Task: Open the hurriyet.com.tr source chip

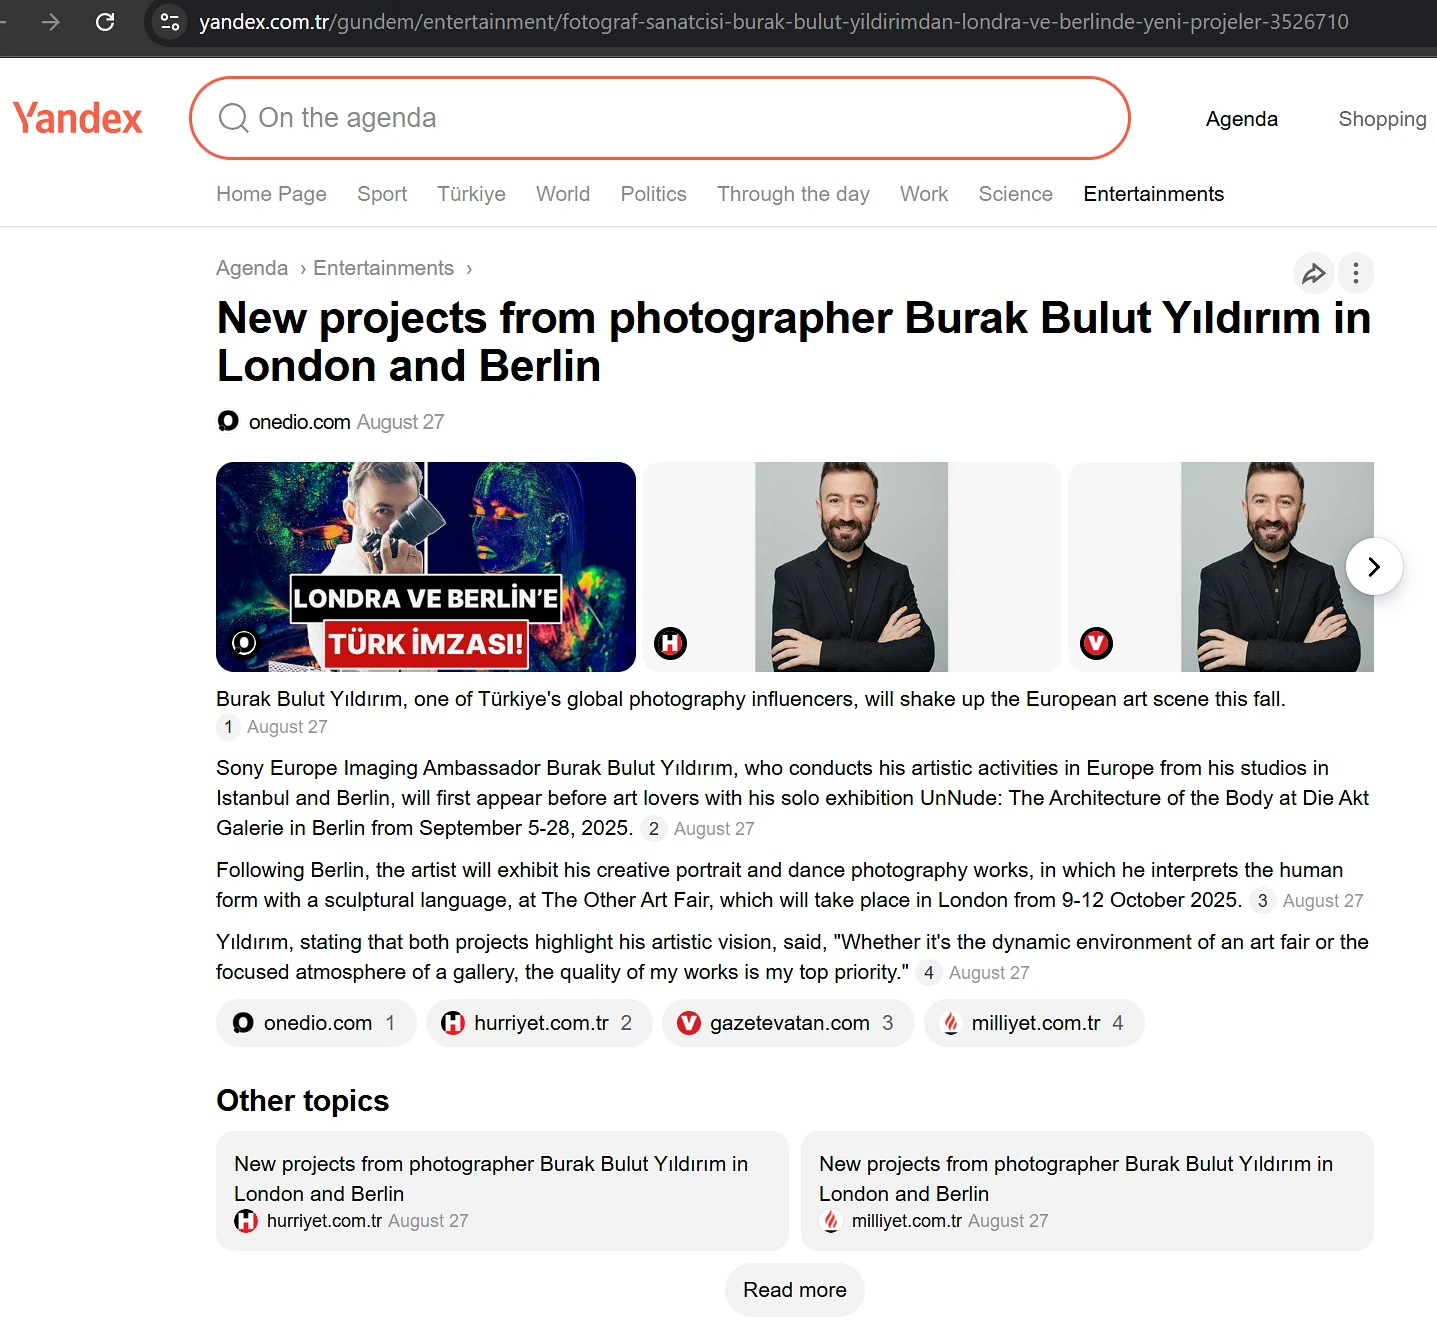Action: click(x=539, y=1023)
